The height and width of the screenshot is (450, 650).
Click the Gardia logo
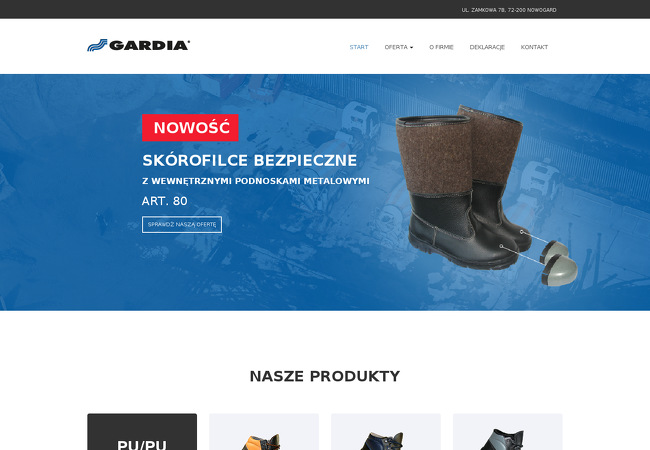click(138, 45)
